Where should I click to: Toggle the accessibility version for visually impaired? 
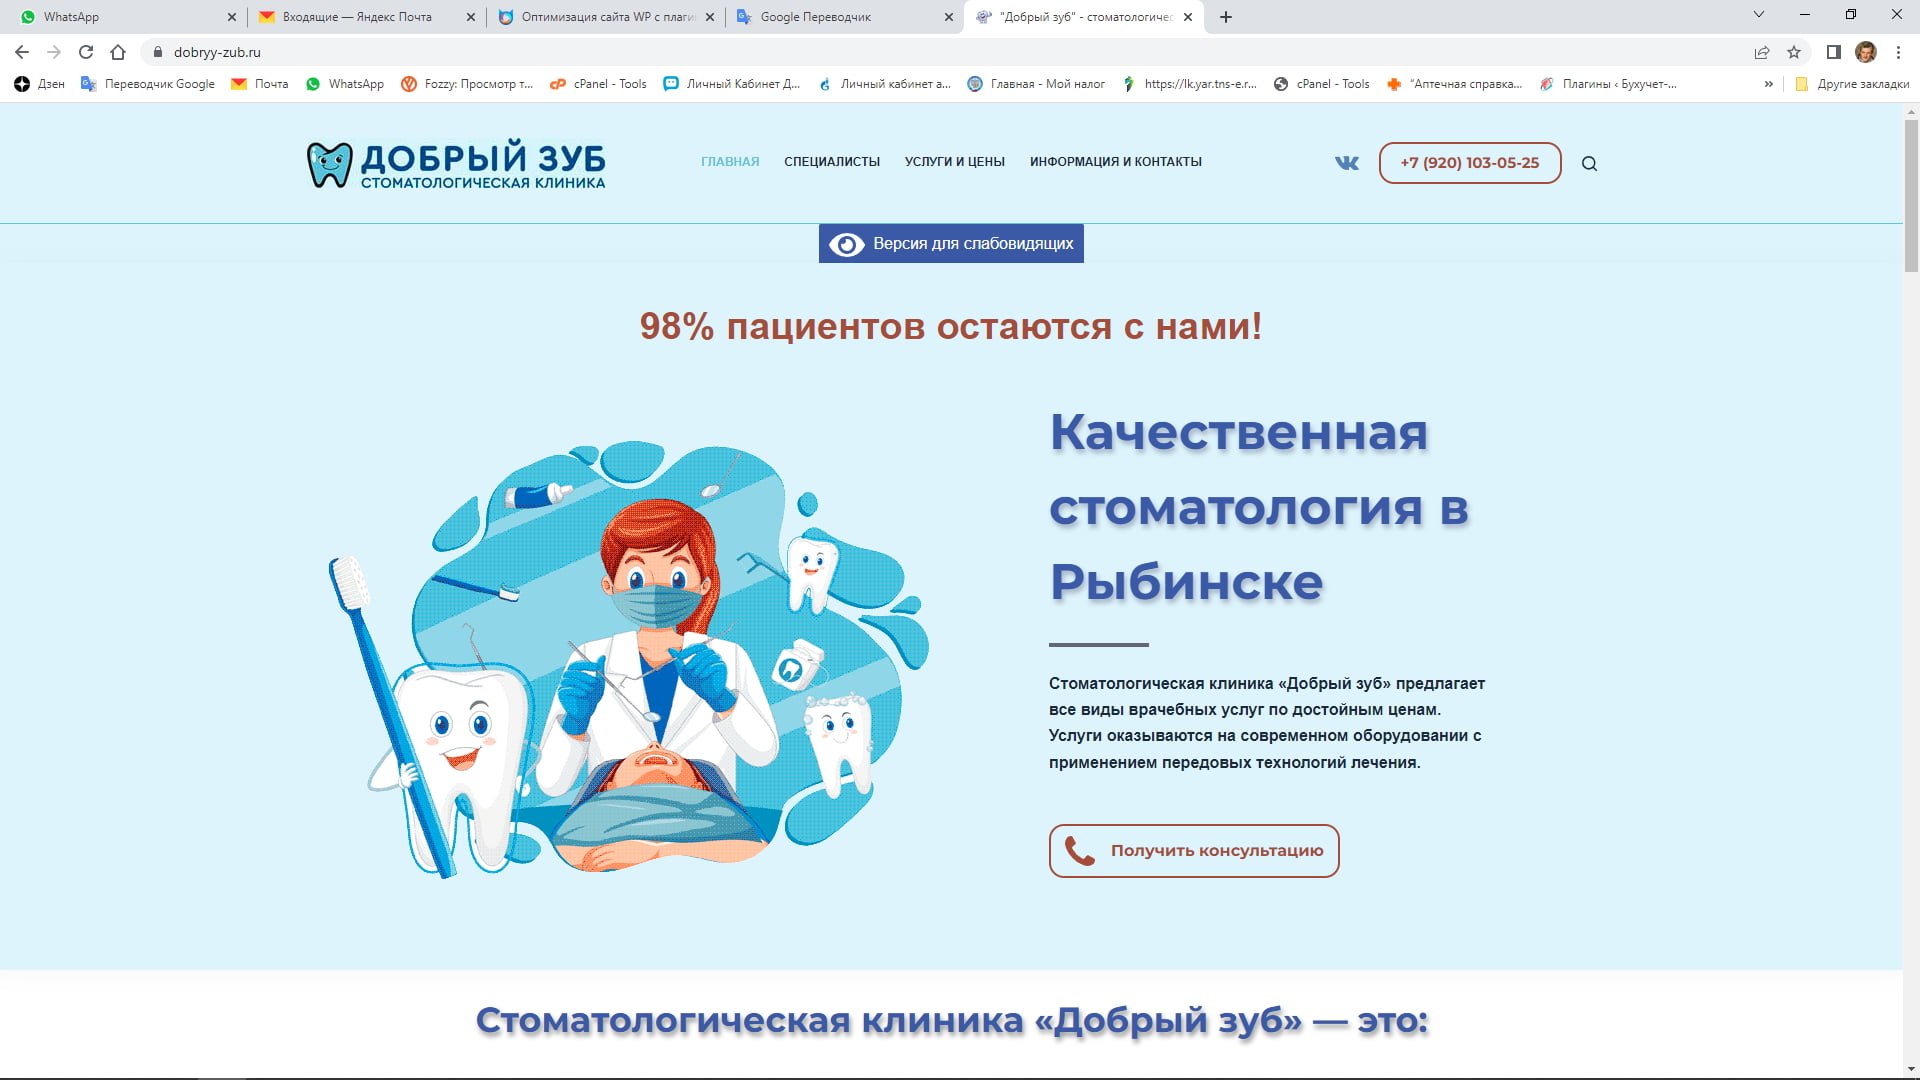coord(951,243)
